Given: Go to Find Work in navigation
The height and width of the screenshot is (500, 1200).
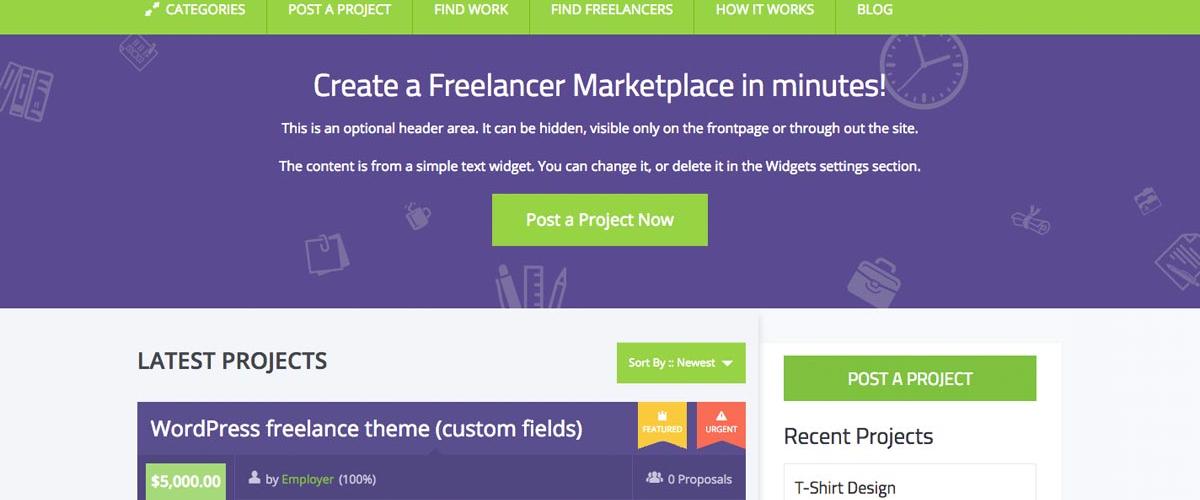Looking at the screenshot, I should pos(471,10).
